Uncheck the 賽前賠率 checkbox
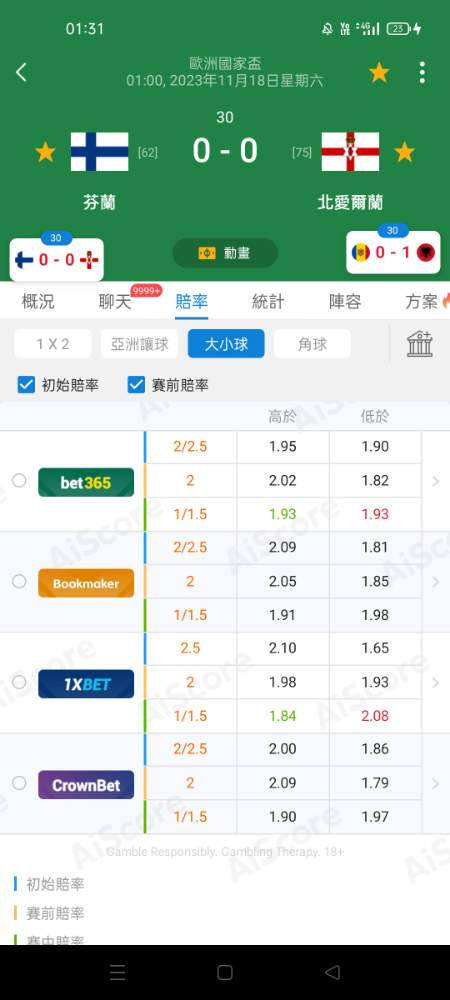Image resolution: width=450 pixels, height=1000 pixels. click(x=136, y=385)
